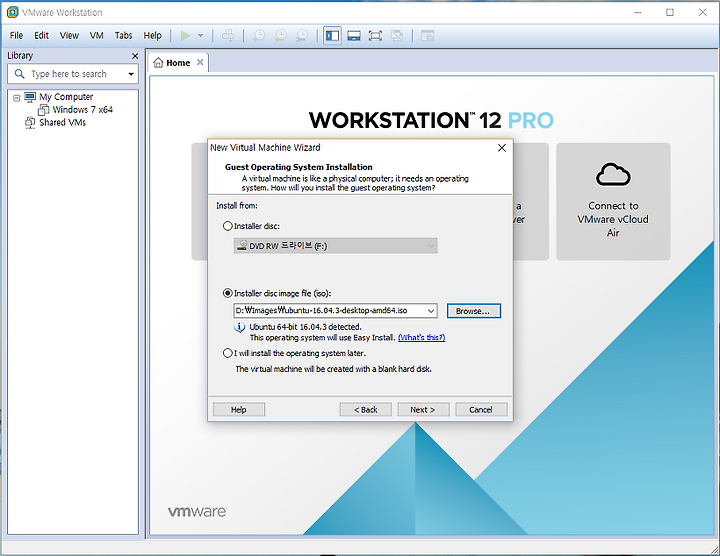Click the cloud icon for vCloud Air
The height and width of the screenshot is (556, 720).
coord(613,174)
